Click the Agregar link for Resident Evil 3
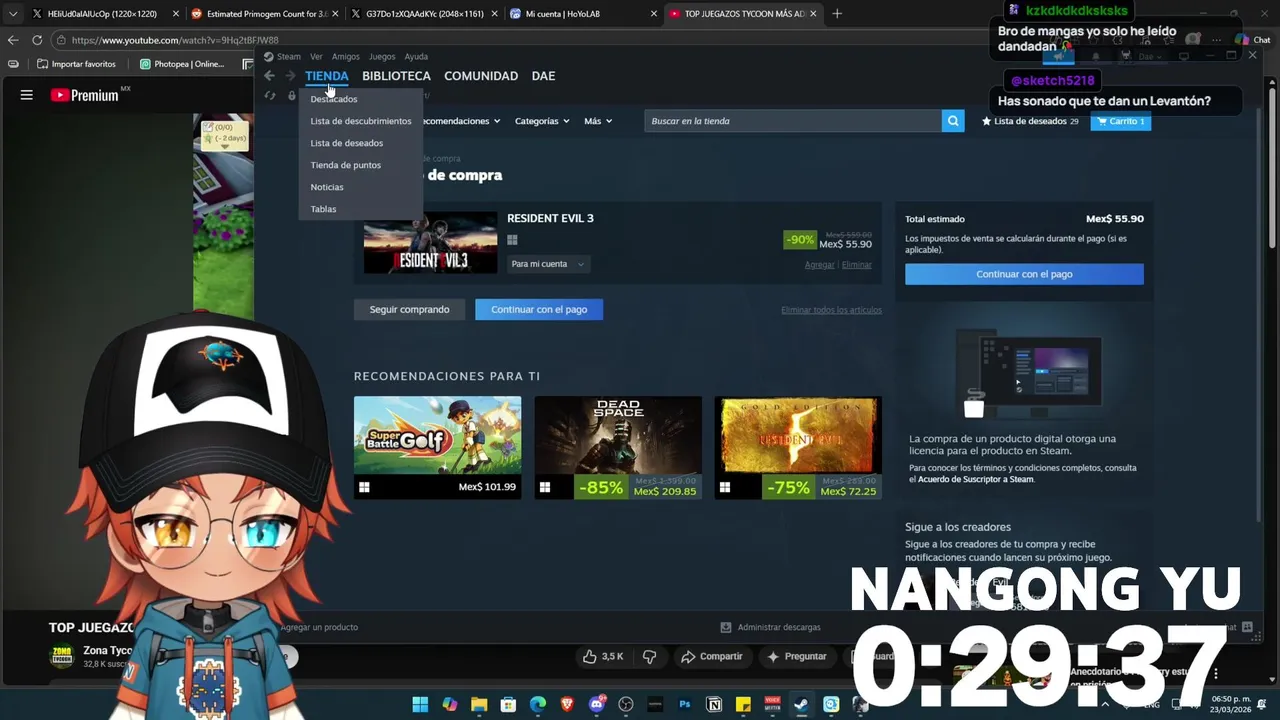Image resolution: width=1280 pixels, height=720 pixels. click(x=820, y=265)
